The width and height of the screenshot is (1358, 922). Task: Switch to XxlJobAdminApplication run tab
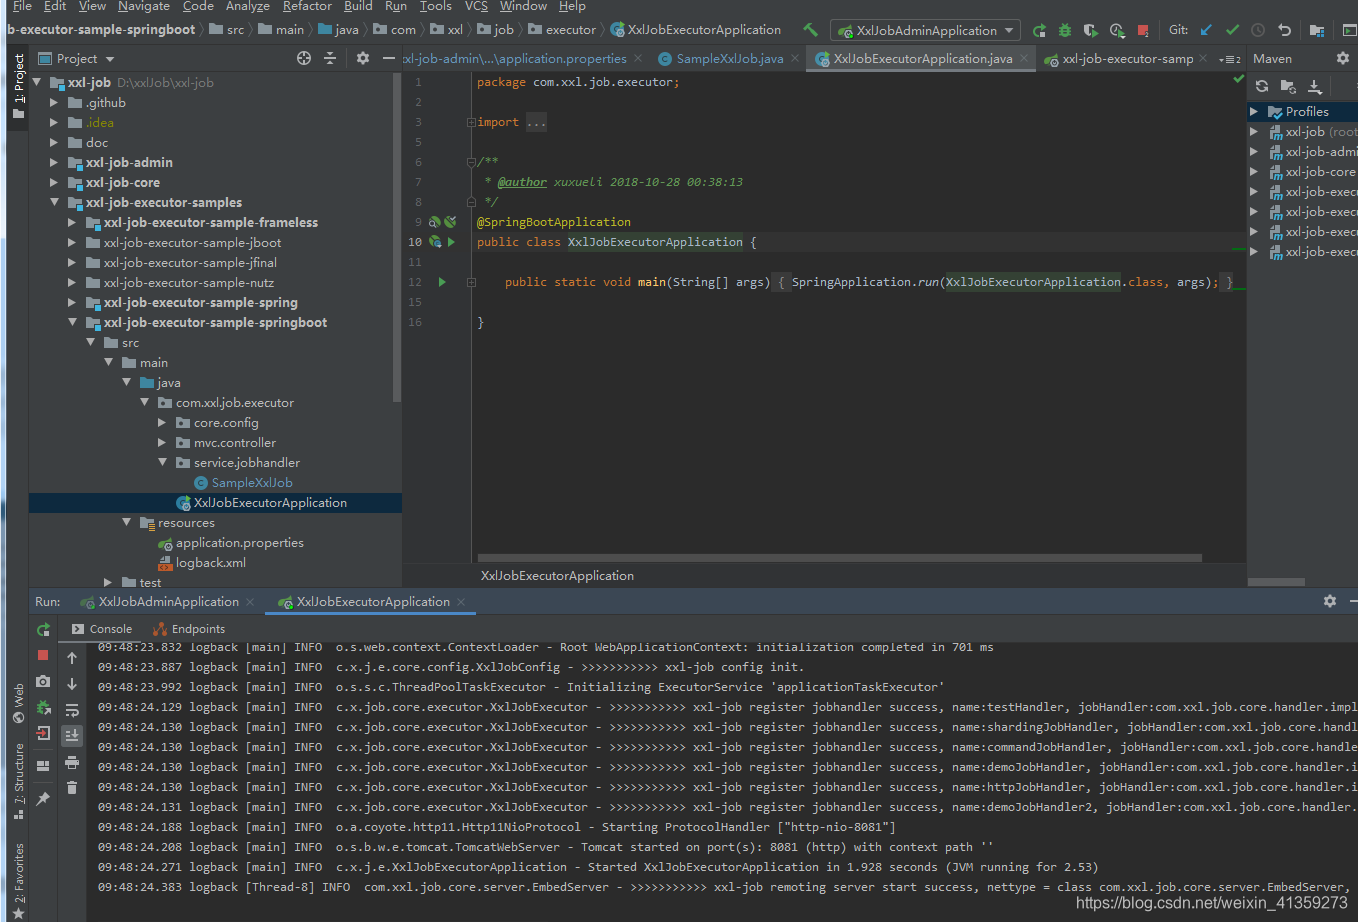coord(168,602)
